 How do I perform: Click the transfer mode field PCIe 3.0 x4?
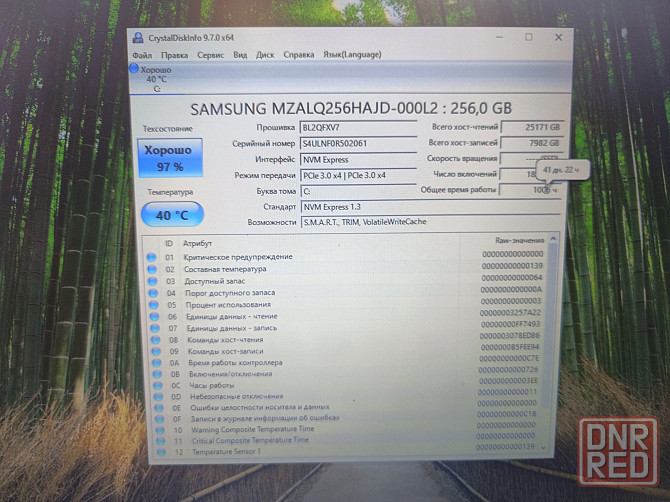coord(358,175)
